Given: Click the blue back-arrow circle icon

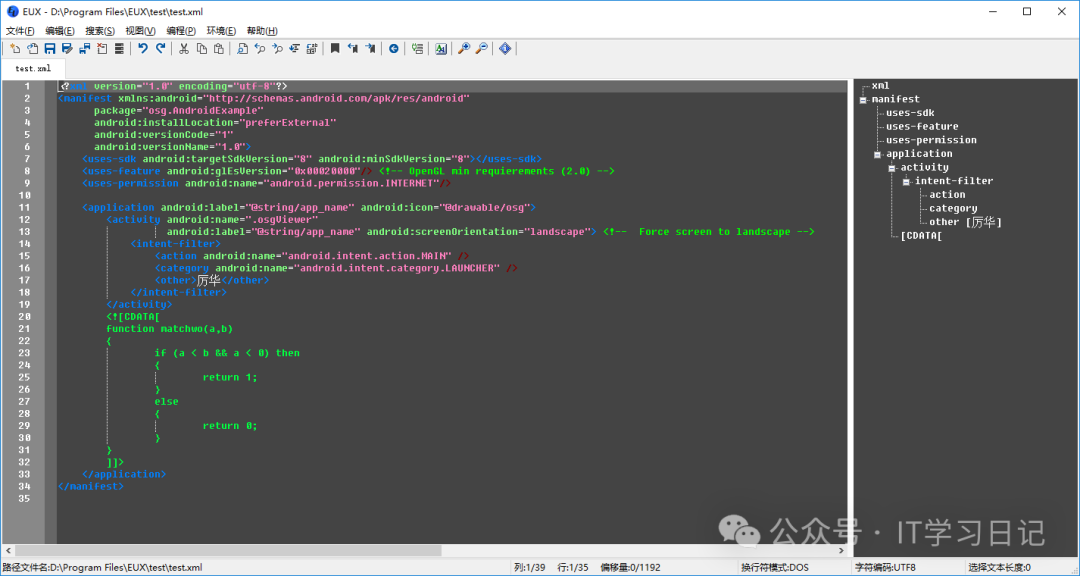Looking at the screenshot, I should coord(393,48).
